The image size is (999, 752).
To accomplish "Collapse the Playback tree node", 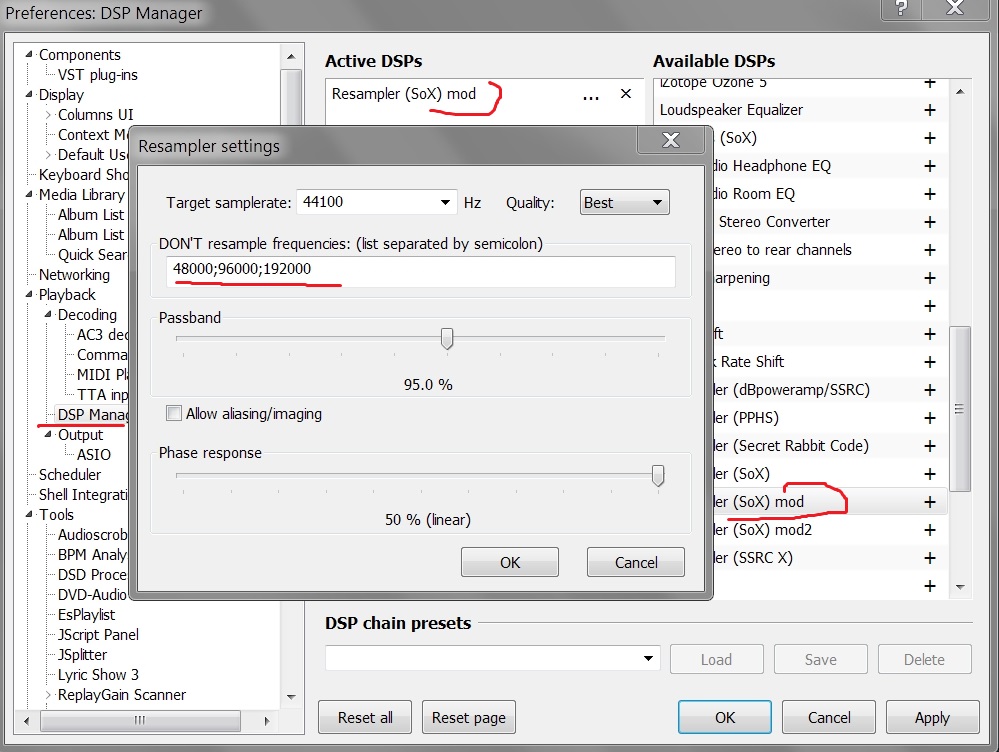I will (29, 294).
